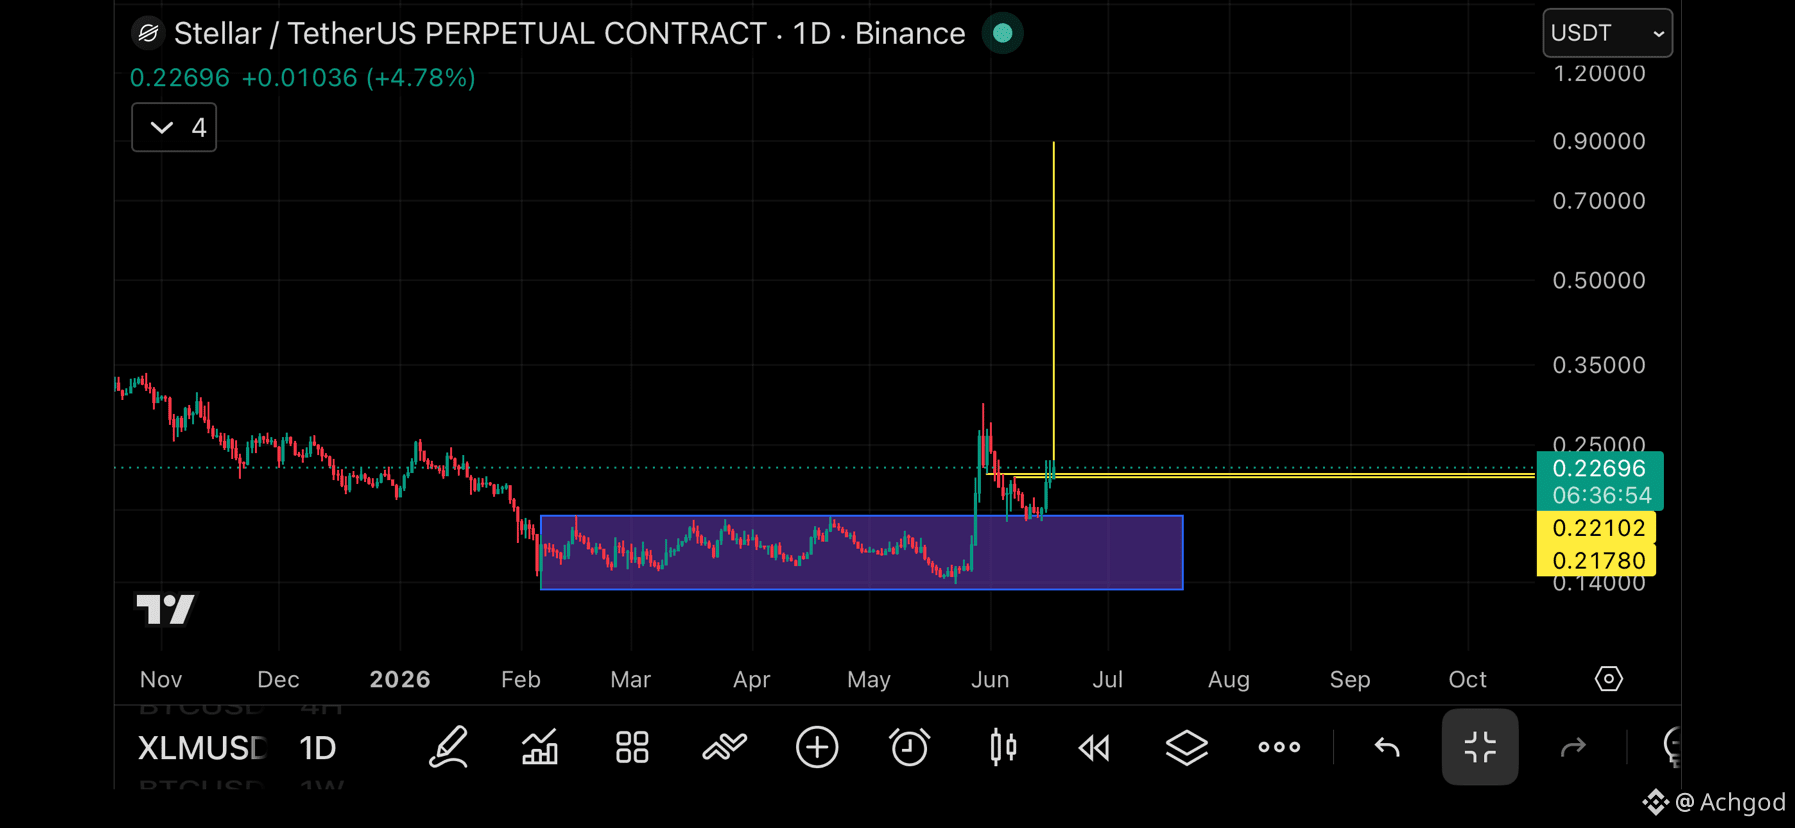1795x828 pixels.
Task: Click the 0.35000 price axis label
Action: point(1598,365)
